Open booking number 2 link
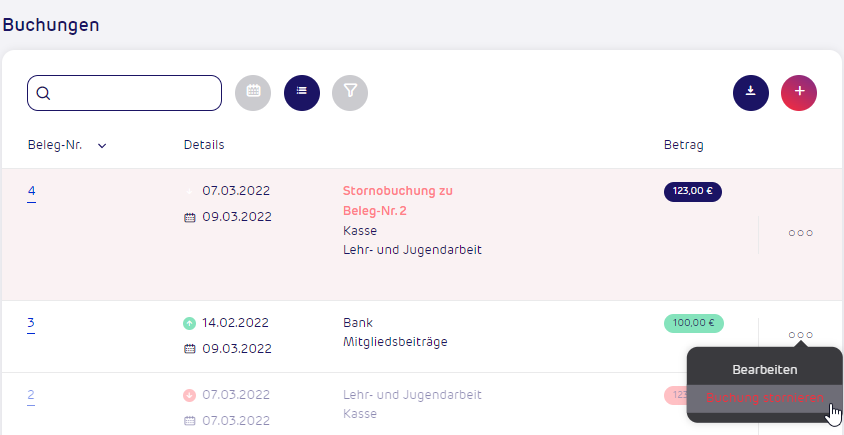The height and width of the screenshot is (435, 844). pyautogui.click(x=31, y=396)
